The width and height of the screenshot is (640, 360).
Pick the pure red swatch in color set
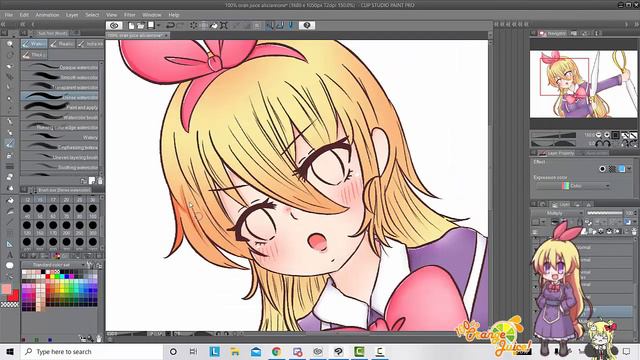[x=48, y=276]
